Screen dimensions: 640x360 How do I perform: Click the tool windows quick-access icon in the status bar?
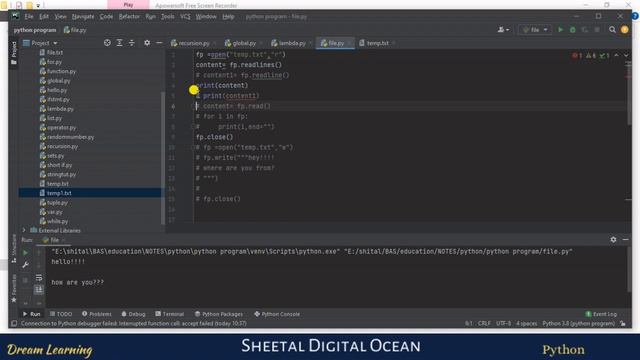coord(14,324)
